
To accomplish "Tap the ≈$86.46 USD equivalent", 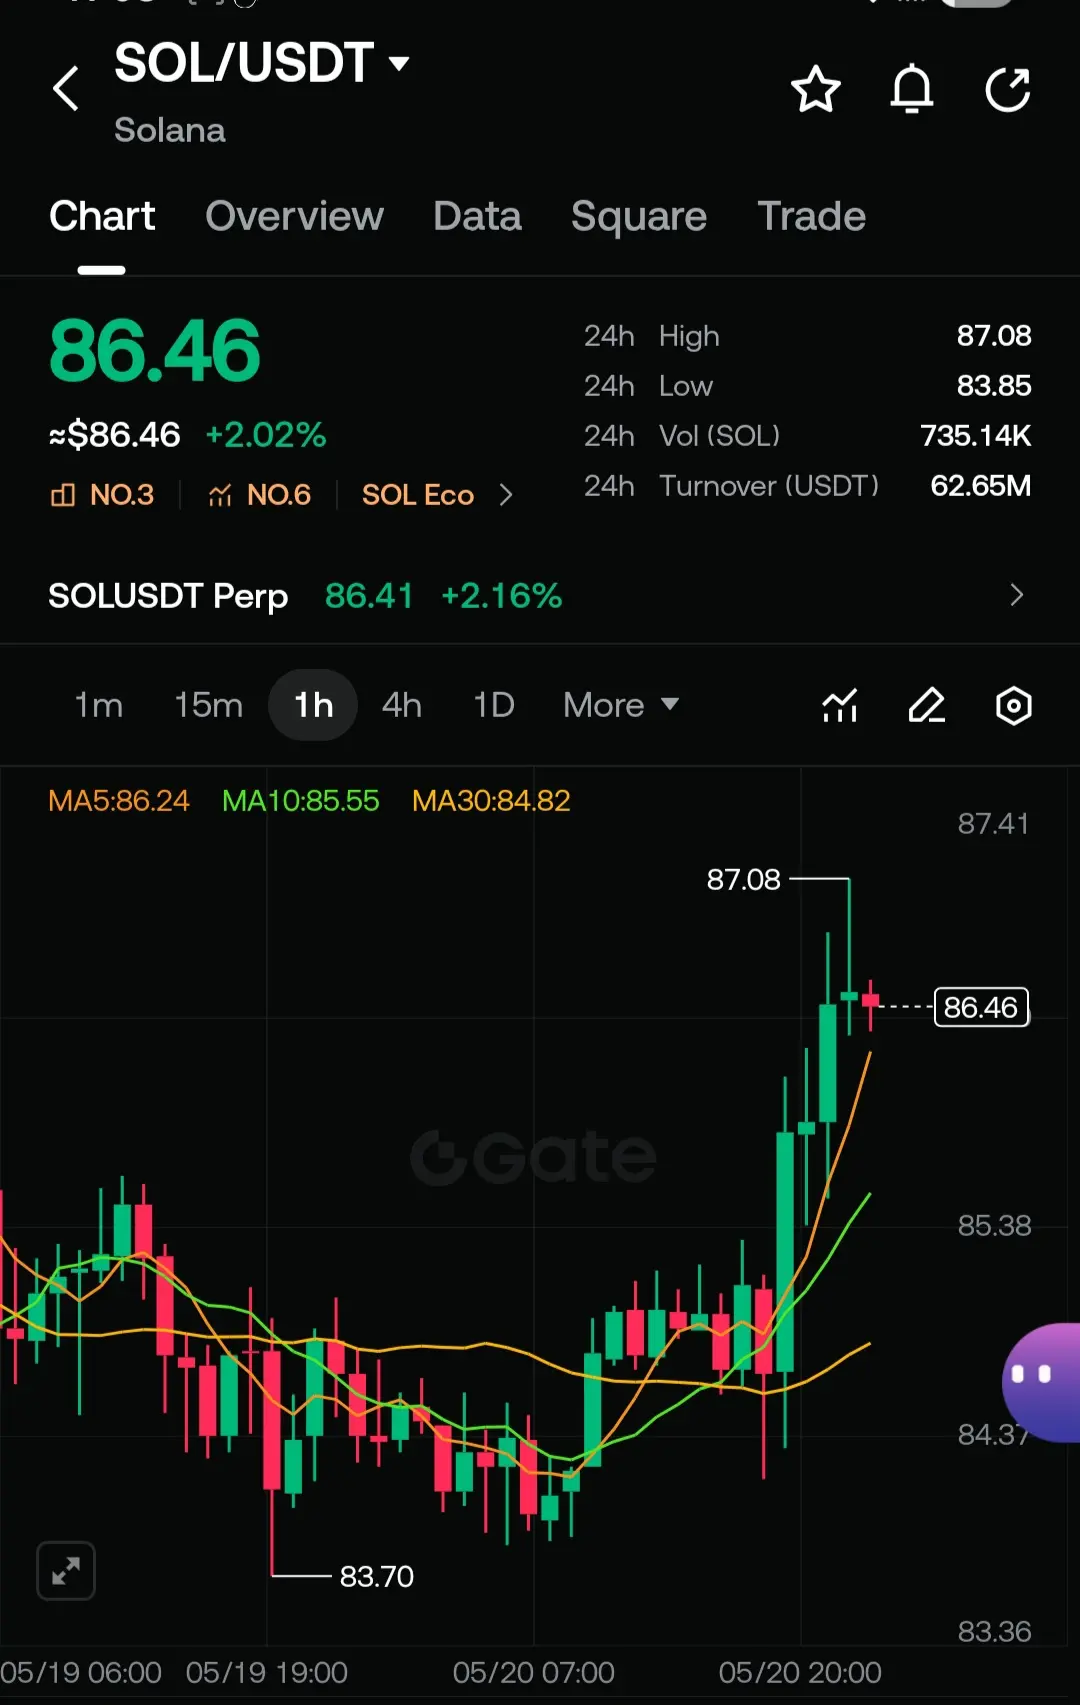I will (114, 435).
